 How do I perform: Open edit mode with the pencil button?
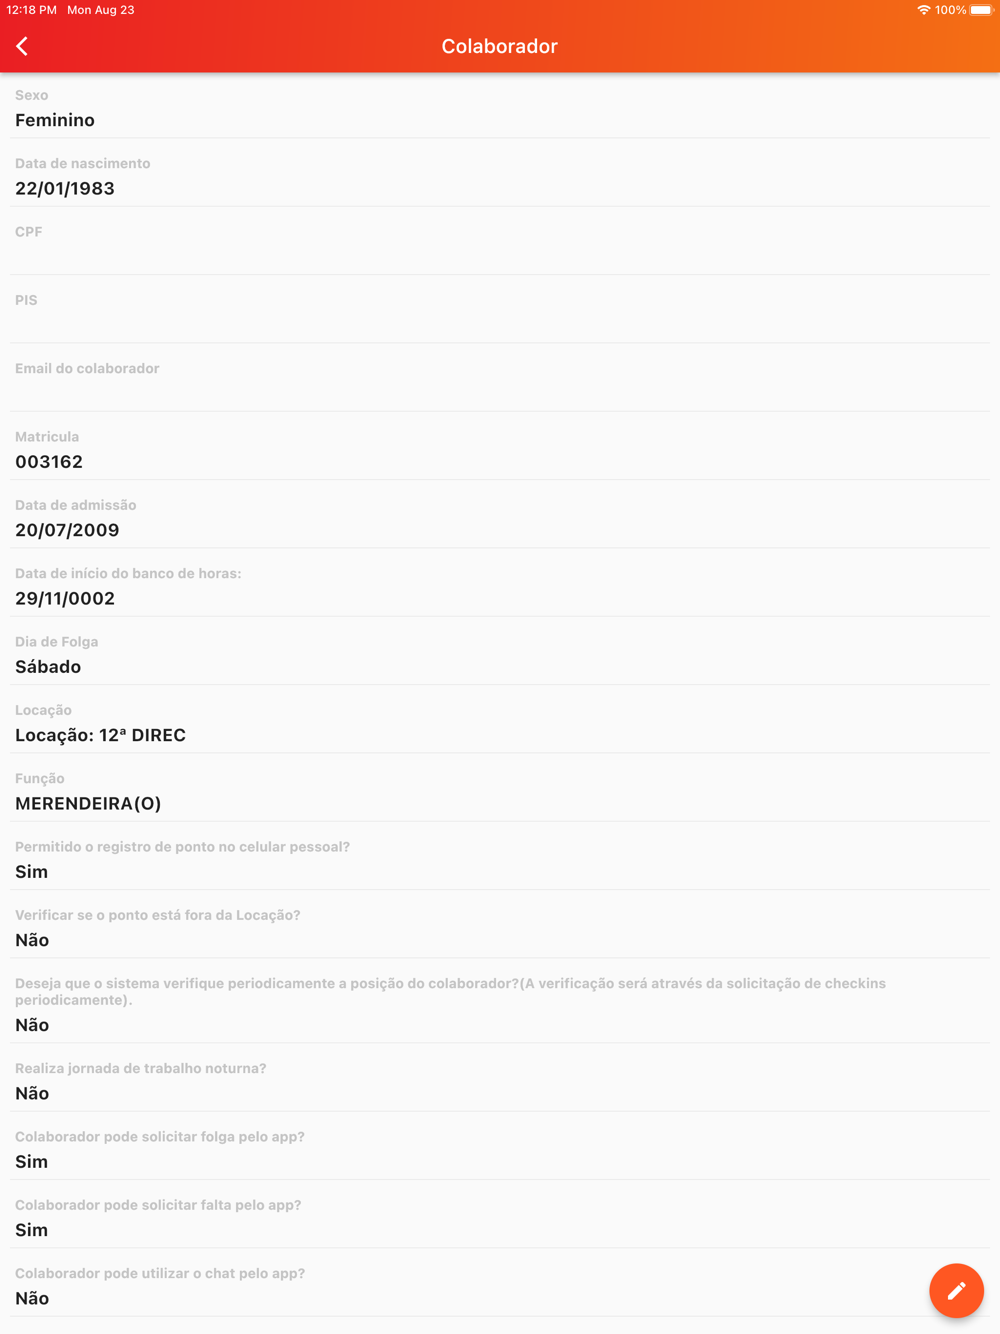(956, 1290)
